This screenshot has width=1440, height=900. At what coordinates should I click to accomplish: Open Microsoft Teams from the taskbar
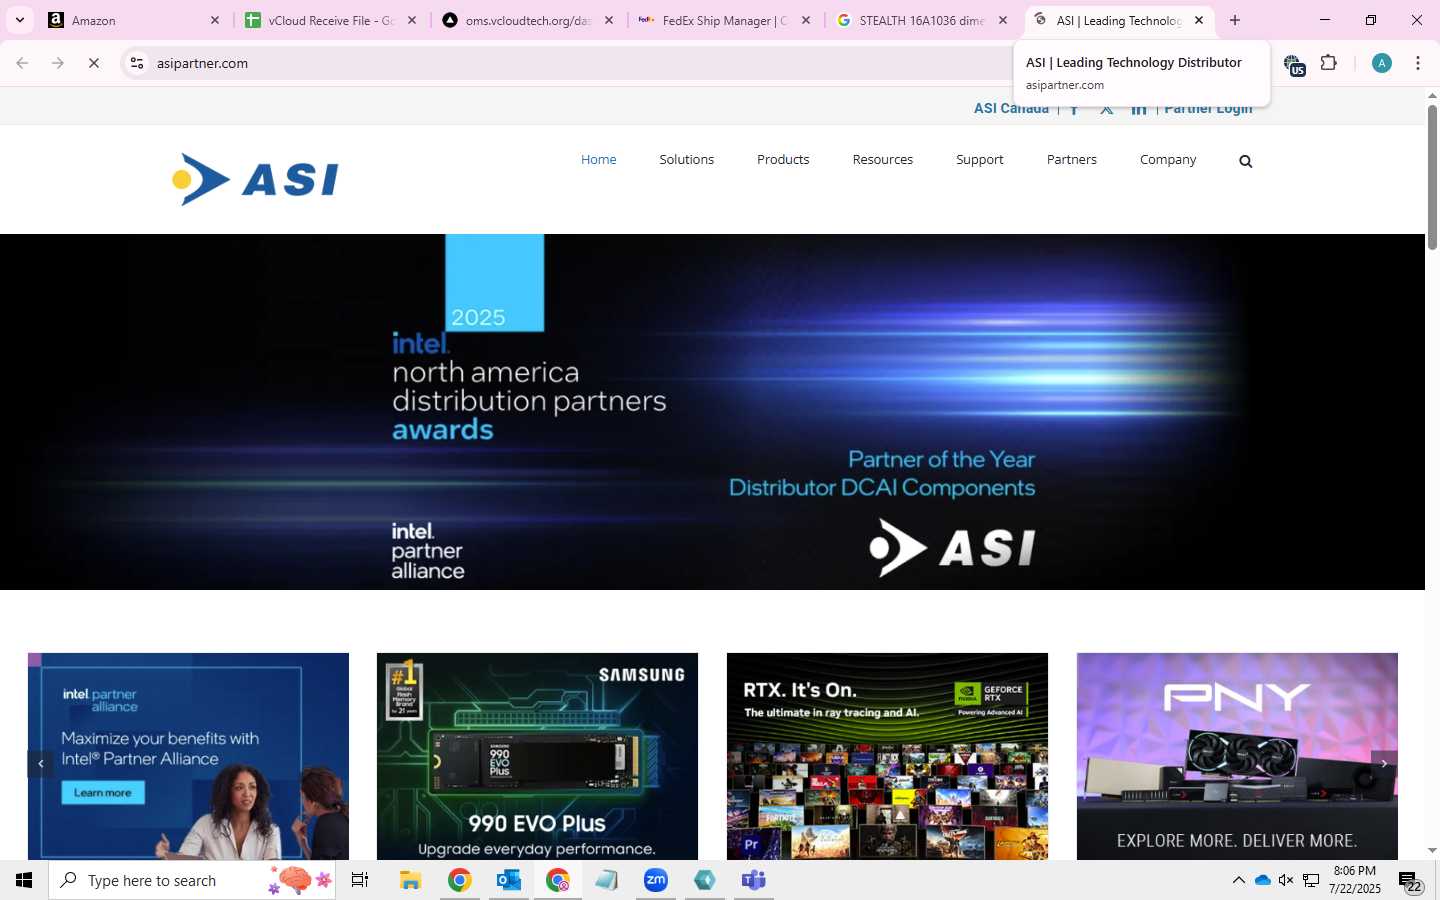click(754, 880)
